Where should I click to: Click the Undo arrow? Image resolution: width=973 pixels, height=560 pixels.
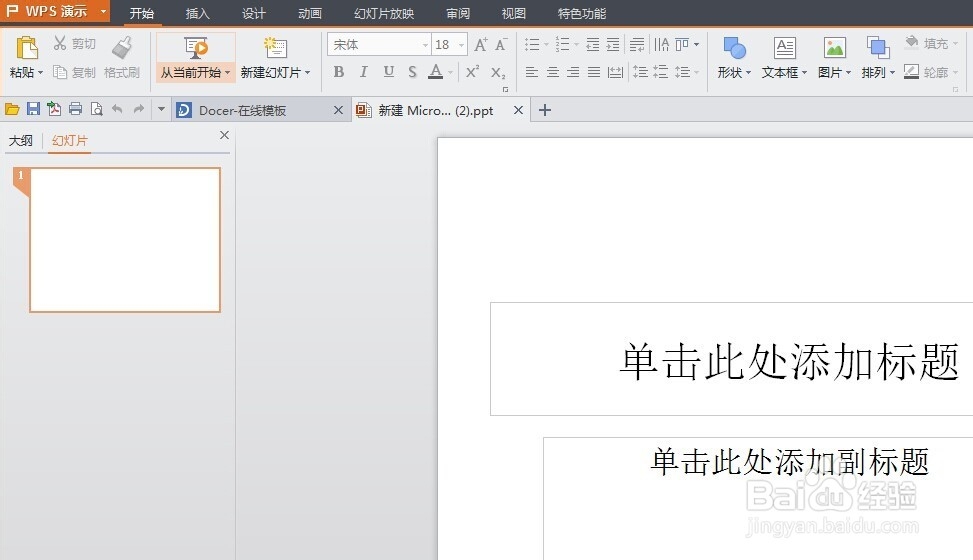[117, 109]
